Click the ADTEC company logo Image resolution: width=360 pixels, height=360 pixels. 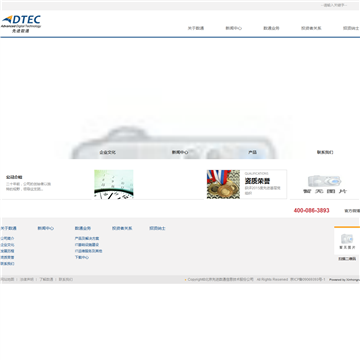(x=21, y=24)
